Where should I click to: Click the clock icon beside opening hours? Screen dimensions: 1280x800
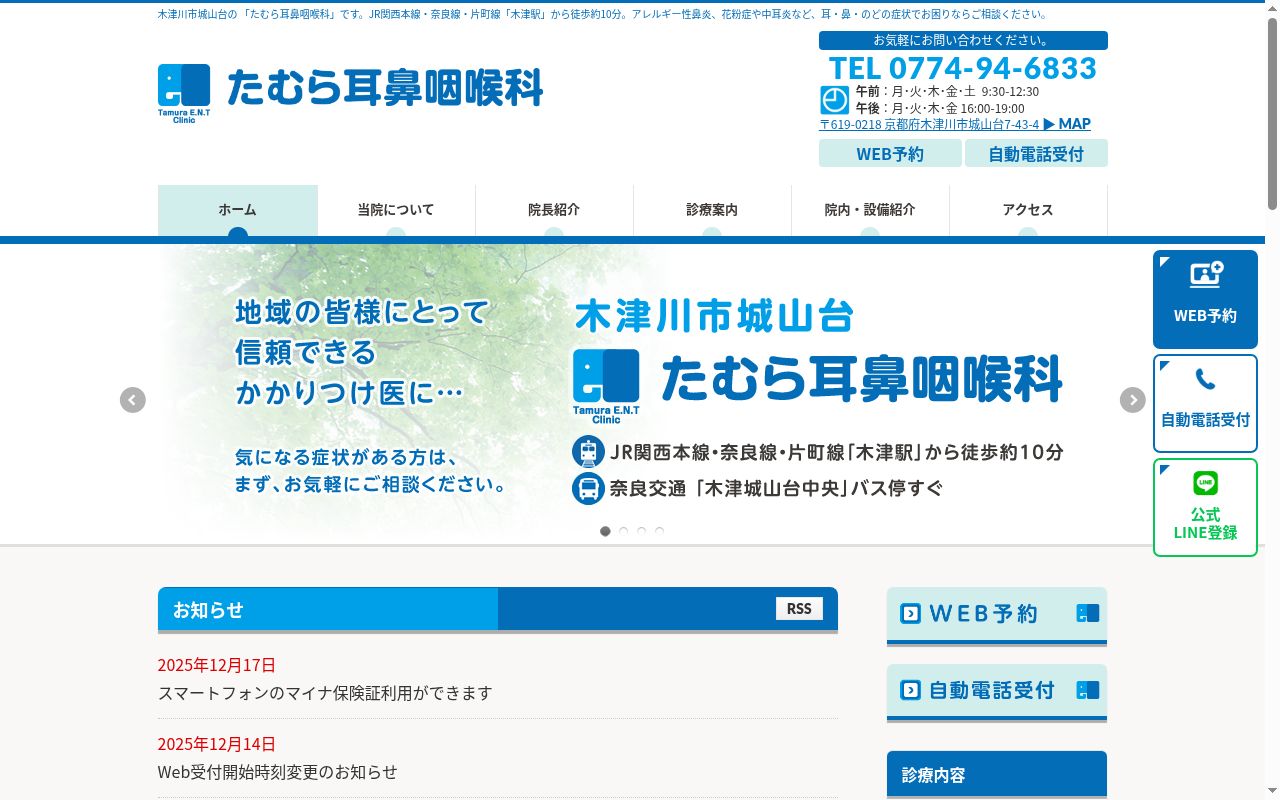pos(834,100)
